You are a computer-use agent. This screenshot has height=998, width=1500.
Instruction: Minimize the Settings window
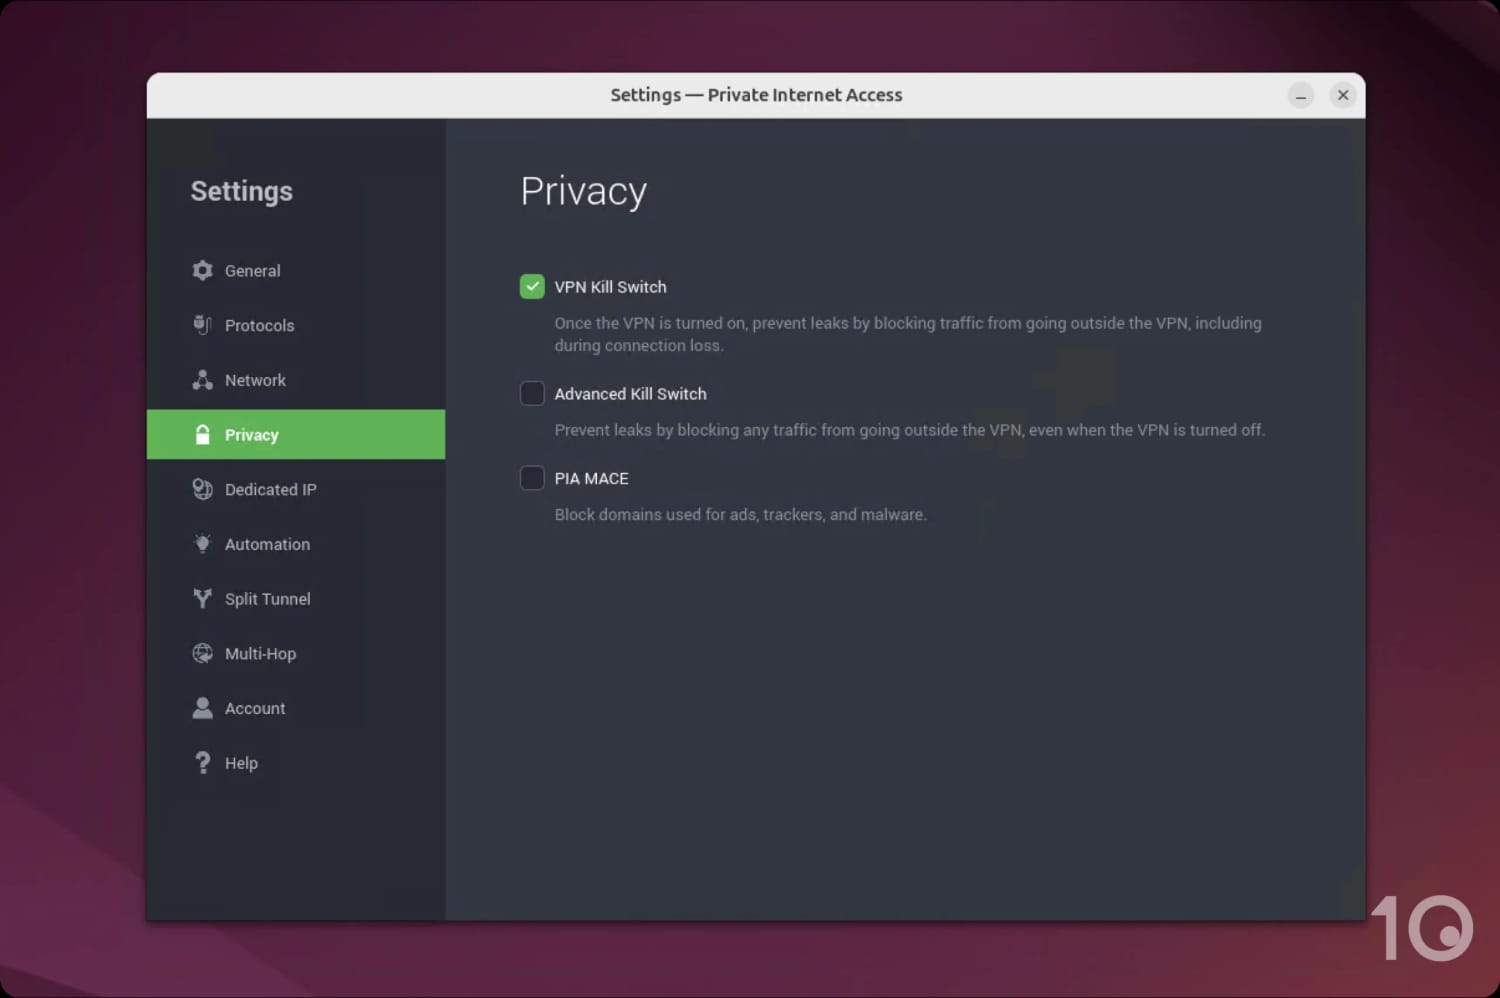coord(1300,96)
